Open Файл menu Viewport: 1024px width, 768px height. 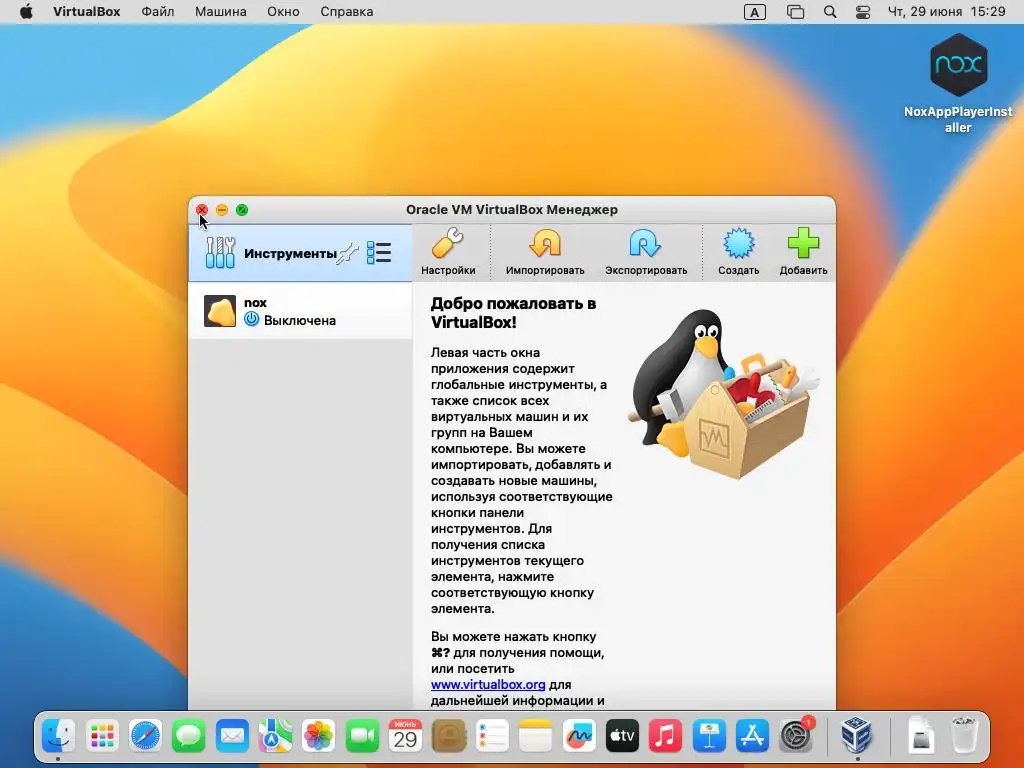157,12
